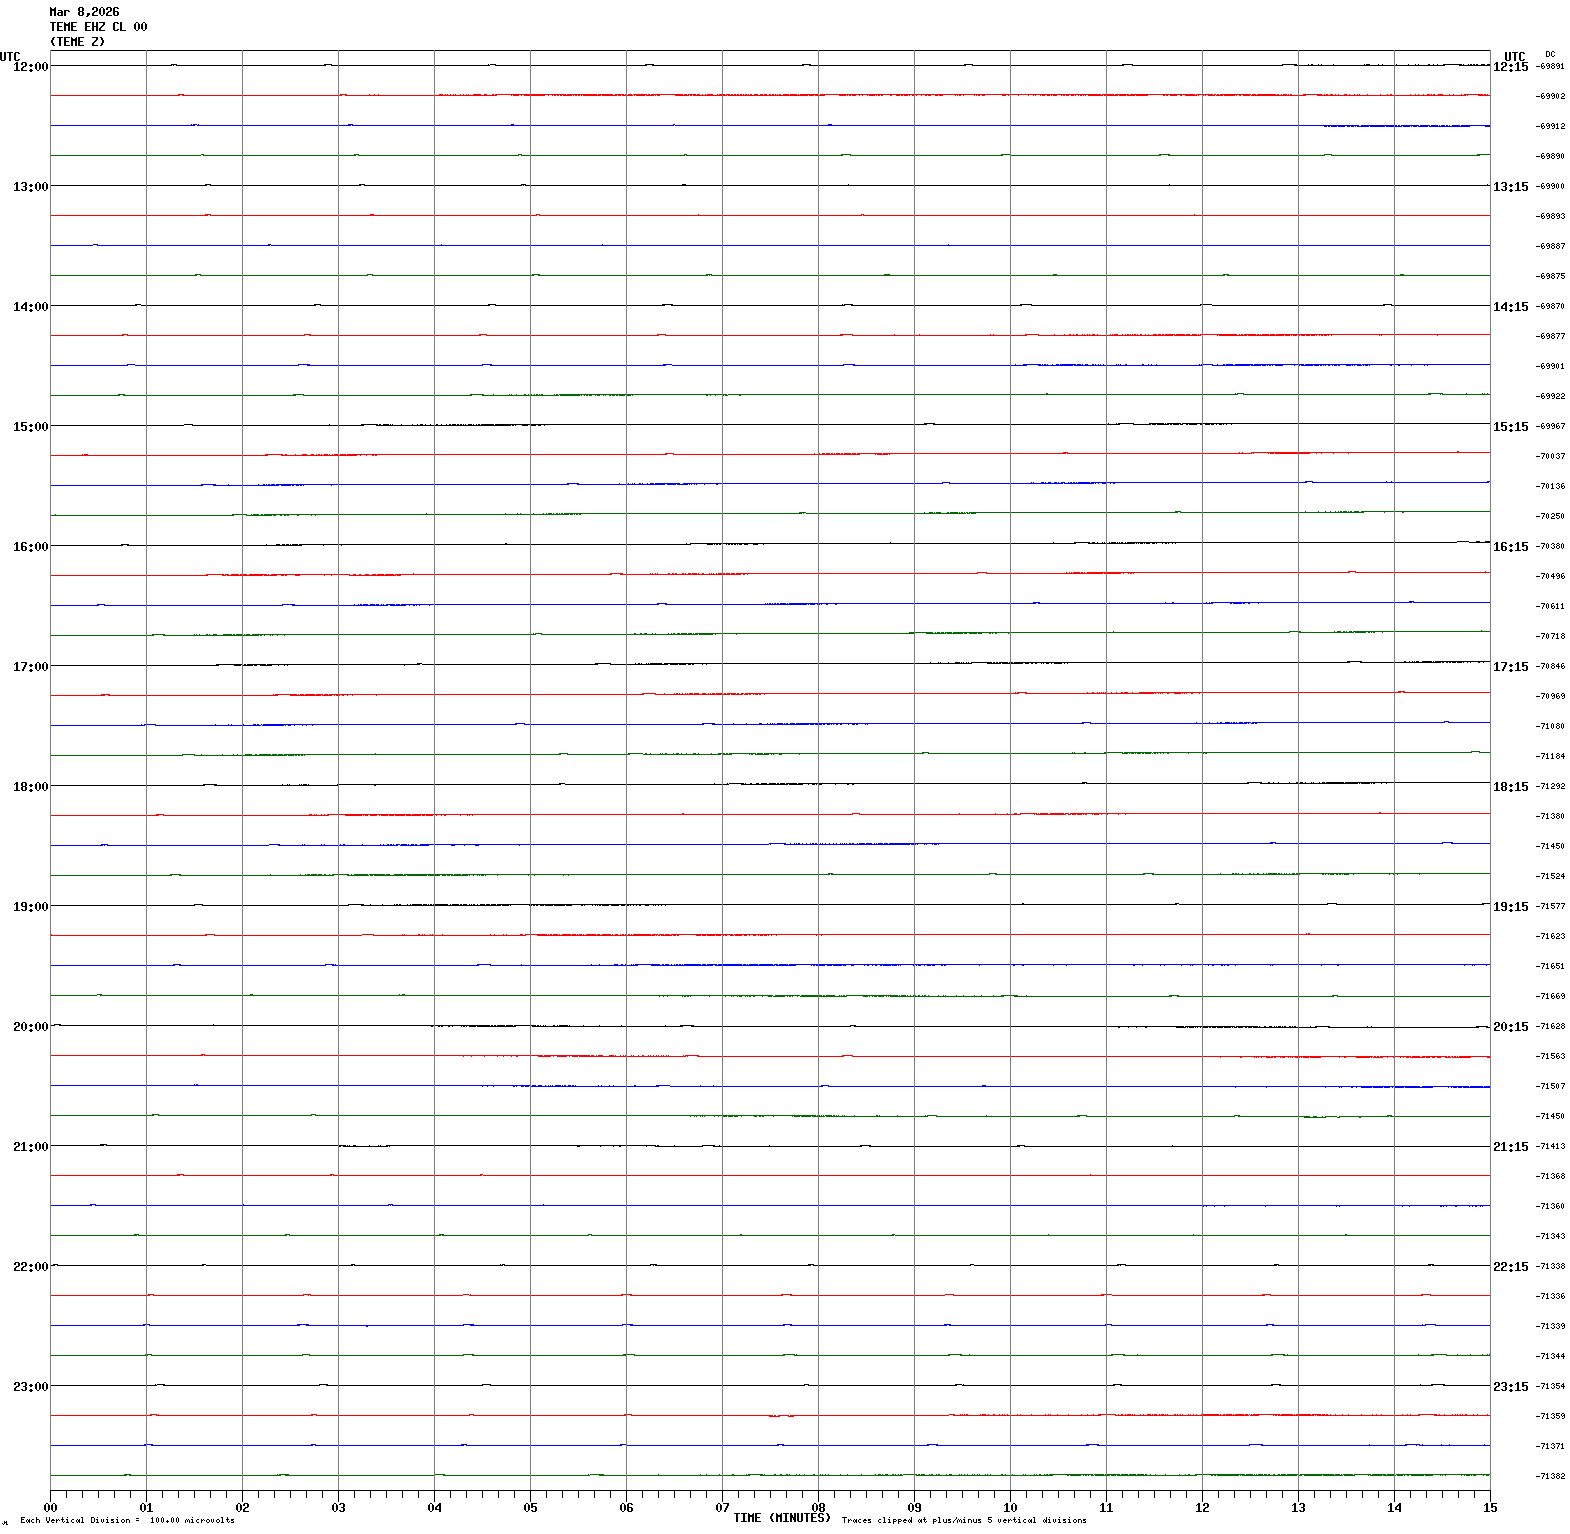Click the TIME (MINUTES) axis title

point(781,1518)
